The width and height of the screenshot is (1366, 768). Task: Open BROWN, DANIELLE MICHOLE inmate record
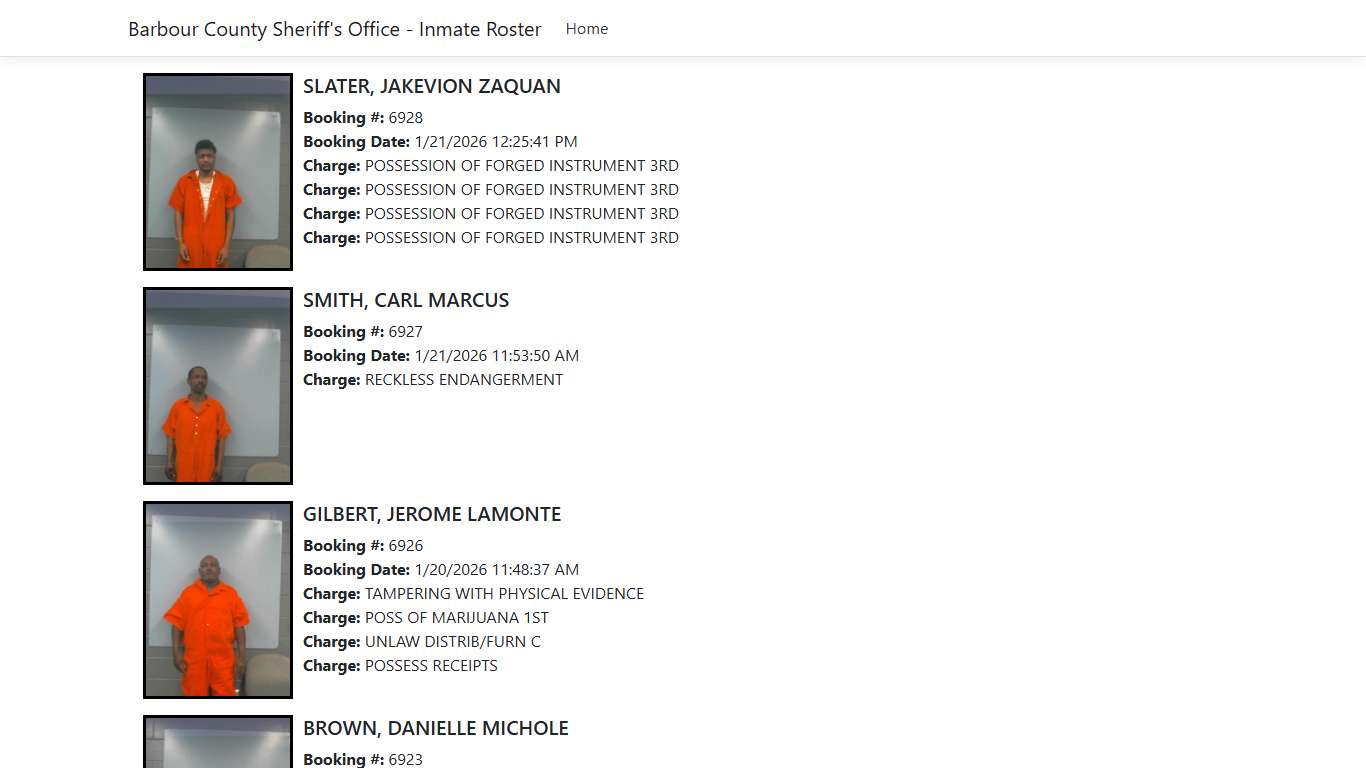click(436, 728)
